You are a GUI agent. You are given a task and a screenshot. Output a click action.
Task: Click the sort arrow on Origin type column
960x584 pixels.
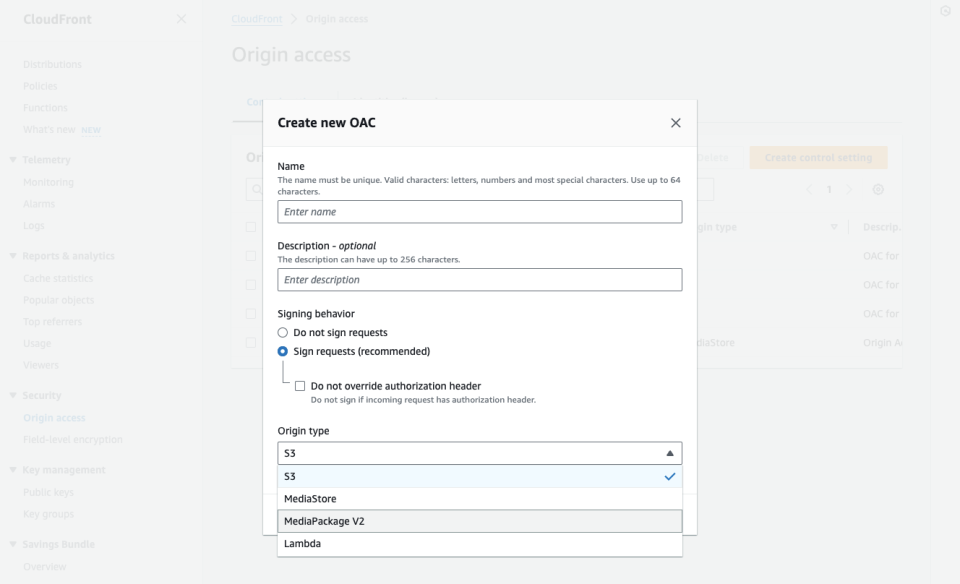[x=834, y=227]
